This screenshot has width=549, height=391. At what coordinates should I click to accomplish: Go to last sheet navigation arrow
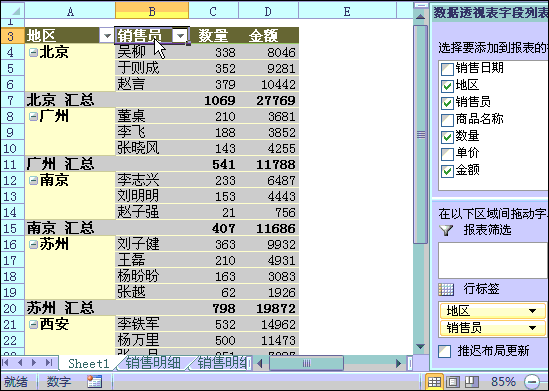click(49, 363)
